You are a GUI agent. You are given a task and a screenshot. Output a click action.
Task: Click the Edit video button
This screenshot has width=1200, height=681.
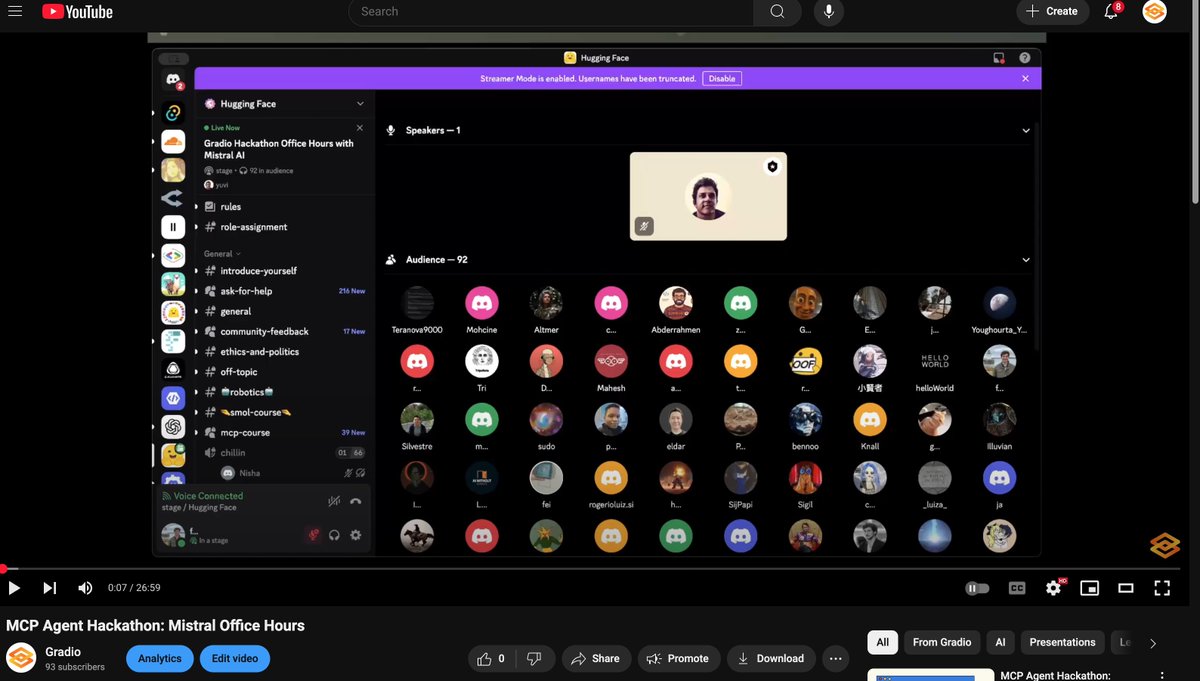(x=235, y=658)
